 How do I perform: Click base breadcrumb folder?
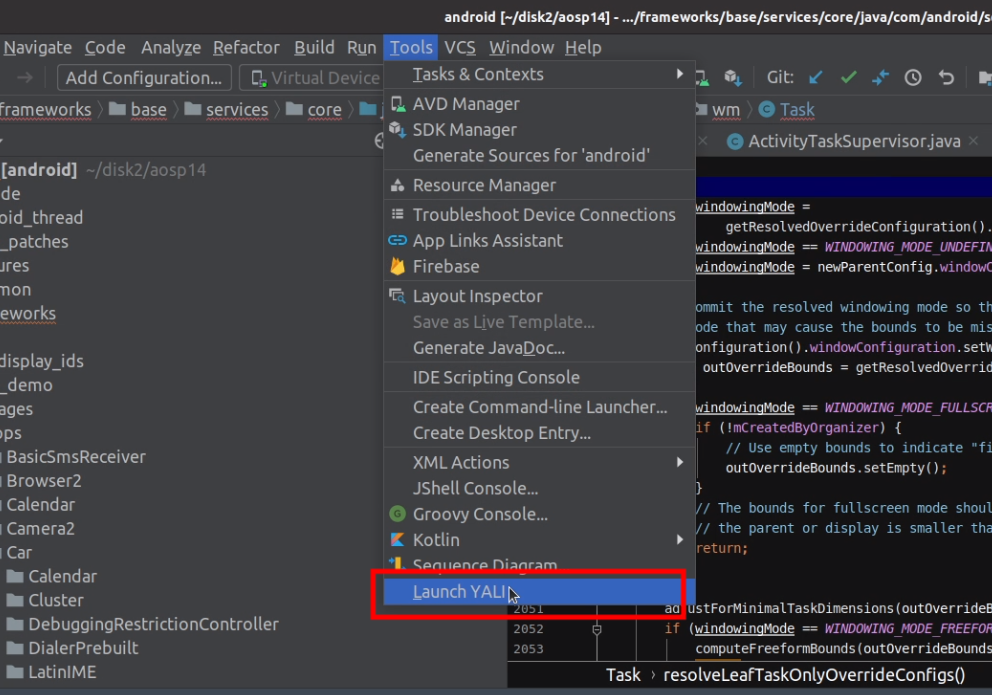click(x=138, y=109)
